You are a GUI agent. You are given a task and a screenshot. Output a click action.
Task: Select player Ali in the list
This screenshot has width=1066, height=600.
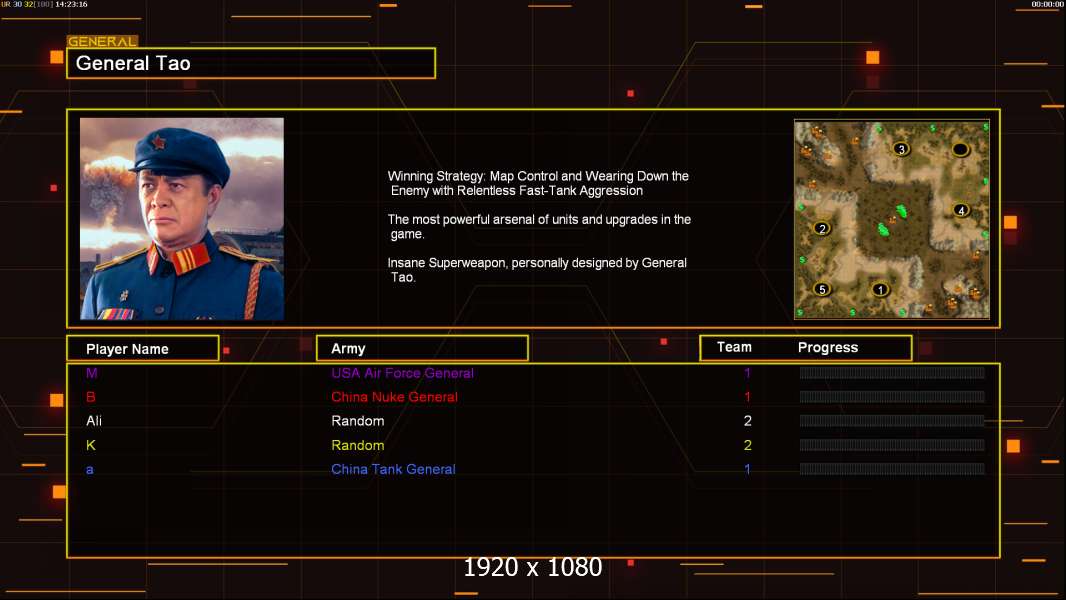click(94, 421)
